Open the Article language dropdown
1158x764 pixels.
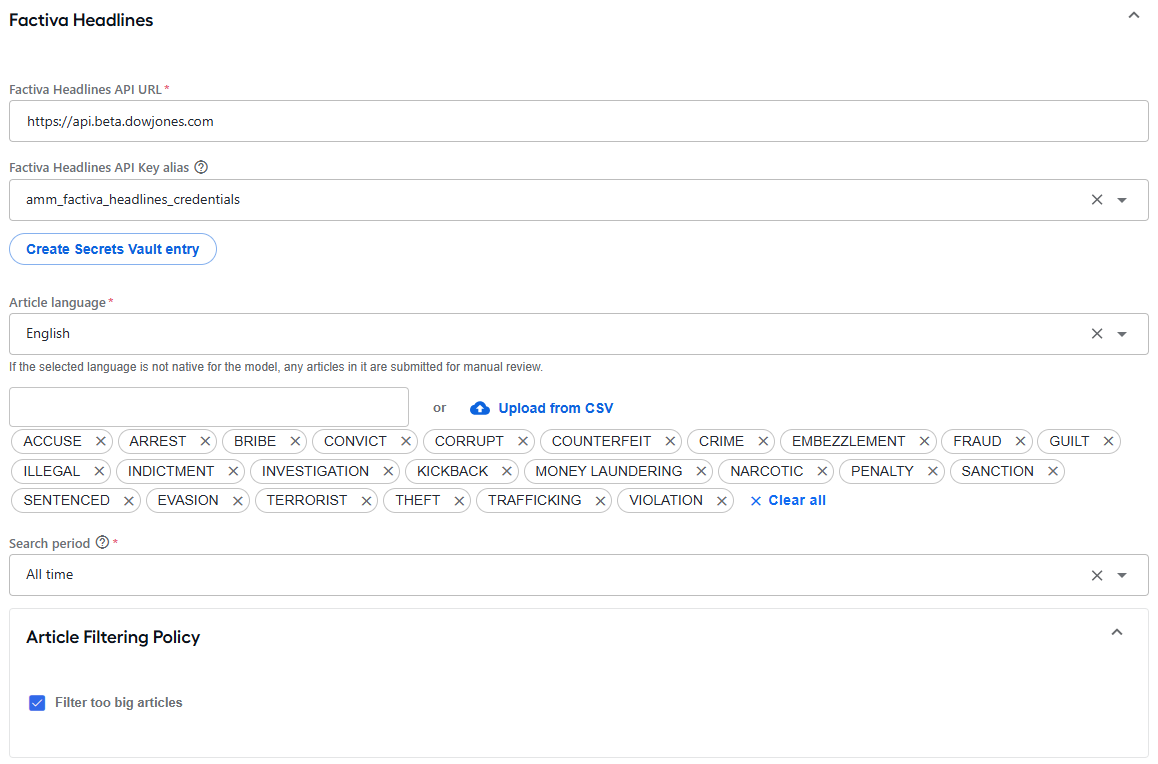pyautogui.click(x=1122, y=334)
